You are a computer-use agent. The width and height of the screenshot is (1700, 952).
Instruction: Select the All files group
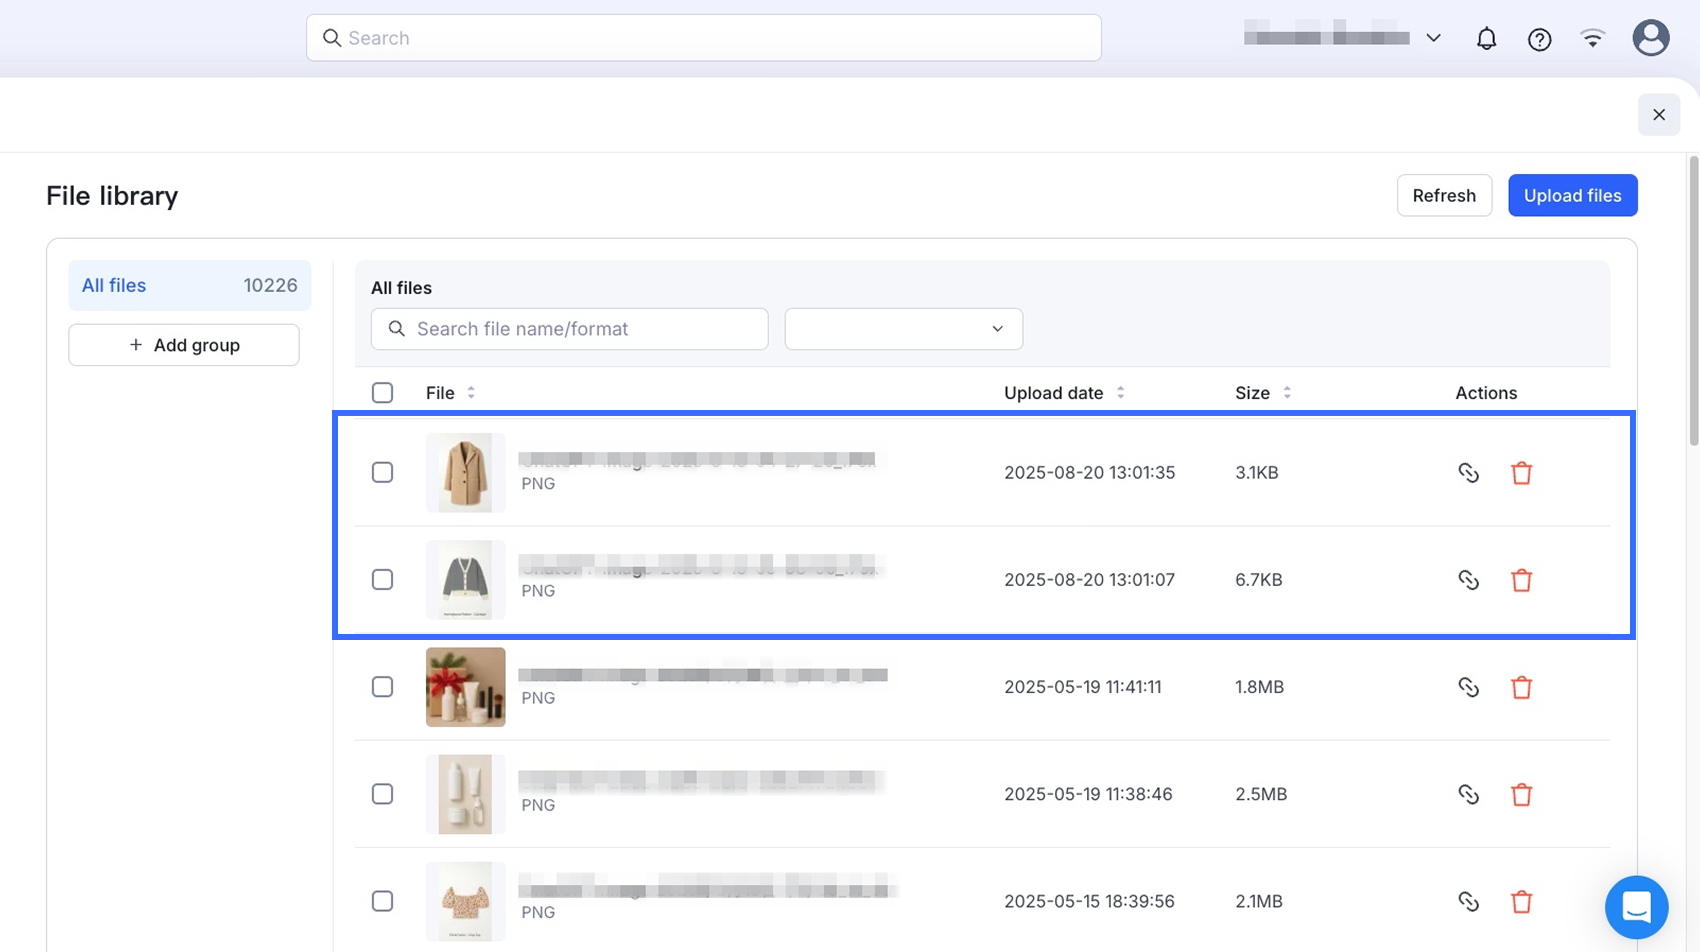(189, 286)
